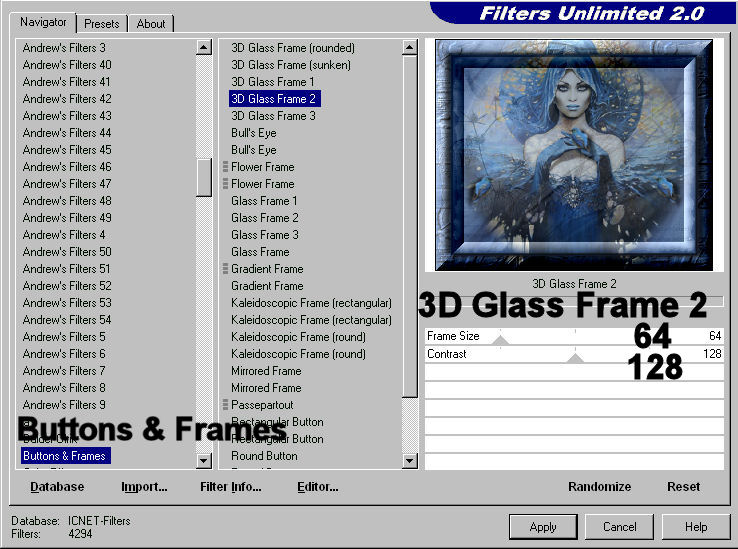Apply the selected filter

click(543, 526)
